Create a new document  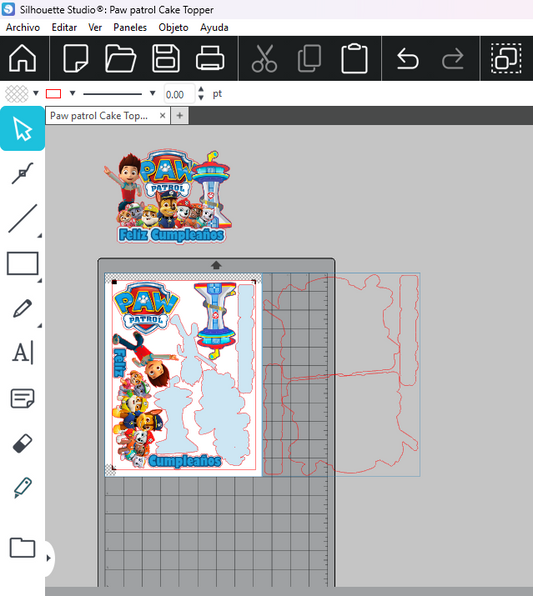pos(76,59)
